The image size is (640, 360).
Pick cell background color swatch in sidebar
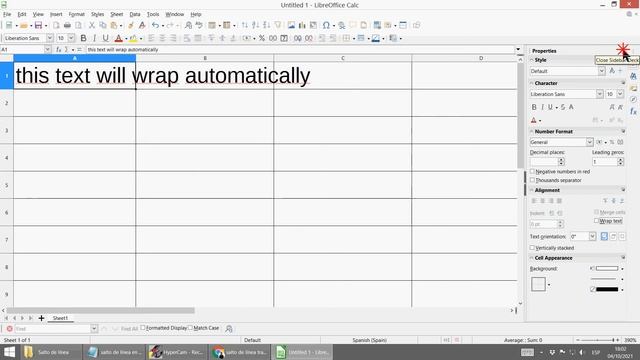[607, 269]
